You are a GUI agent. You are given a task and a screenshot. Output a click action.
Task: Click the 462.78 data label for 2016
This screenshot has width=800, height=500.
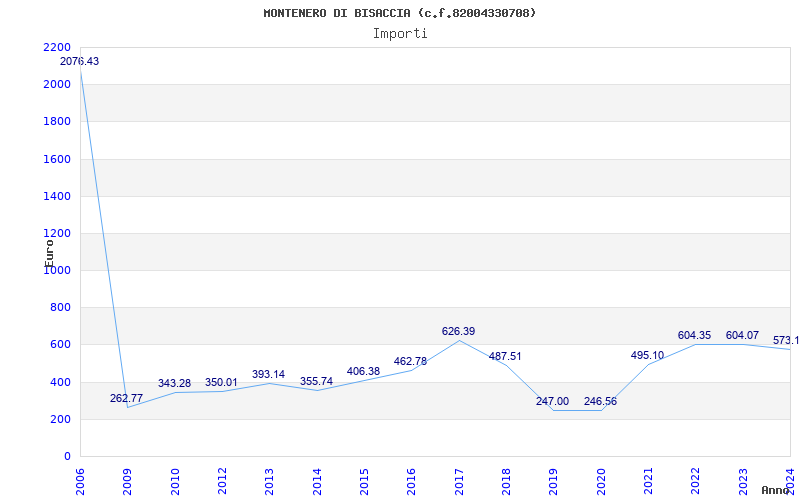pyautogui.click(x=410, y=361)
